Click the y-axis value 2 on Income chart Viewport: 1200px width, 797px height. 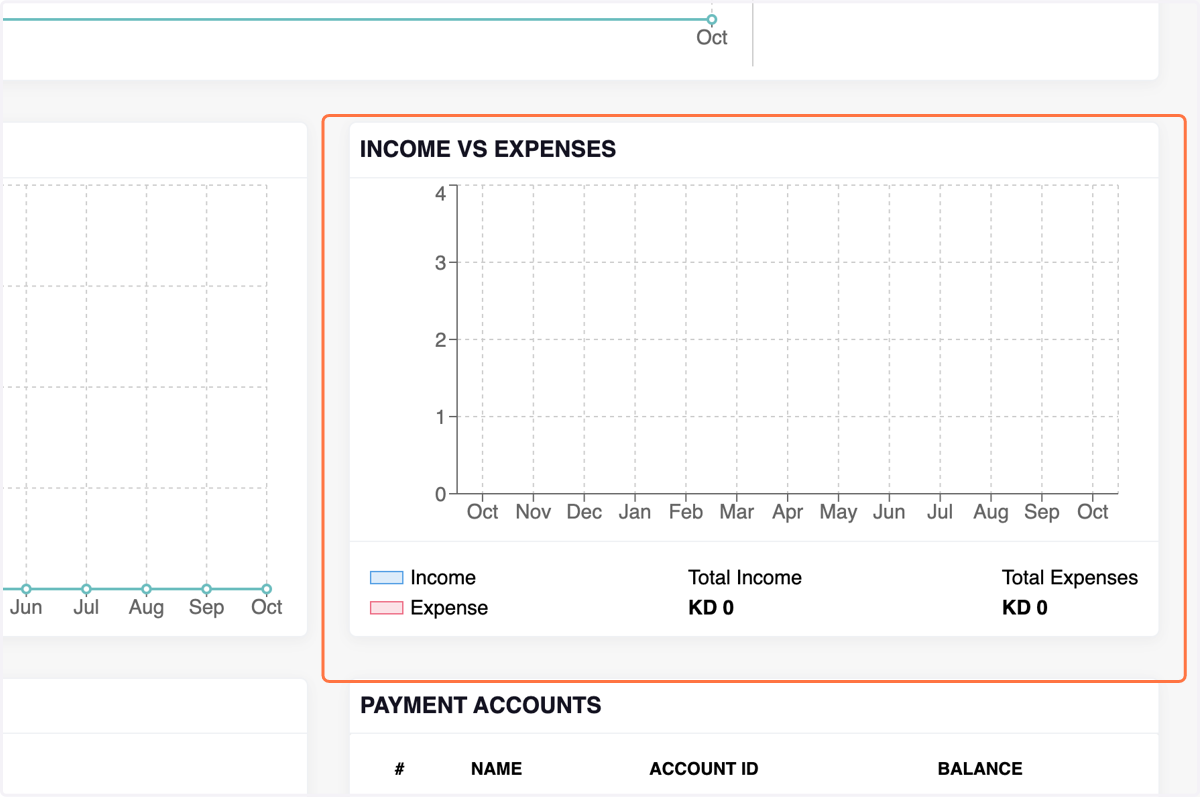(440, 340)
